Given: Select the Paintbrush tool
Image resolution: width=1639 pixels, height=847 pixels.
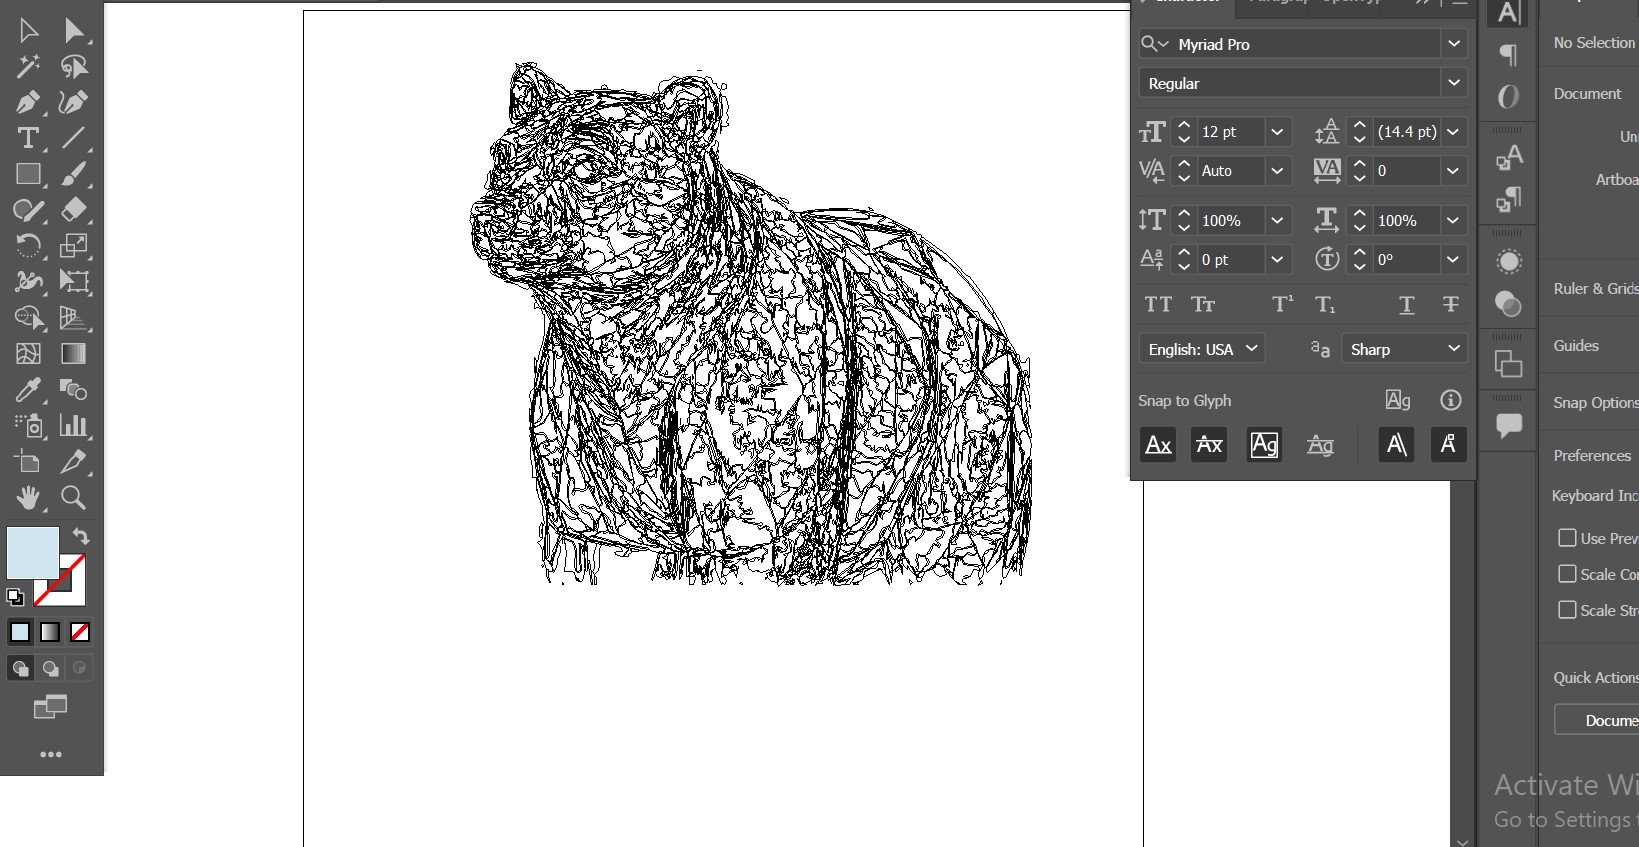Looking at the screenshot, I should pyautogui.click(x=74, y=174).
